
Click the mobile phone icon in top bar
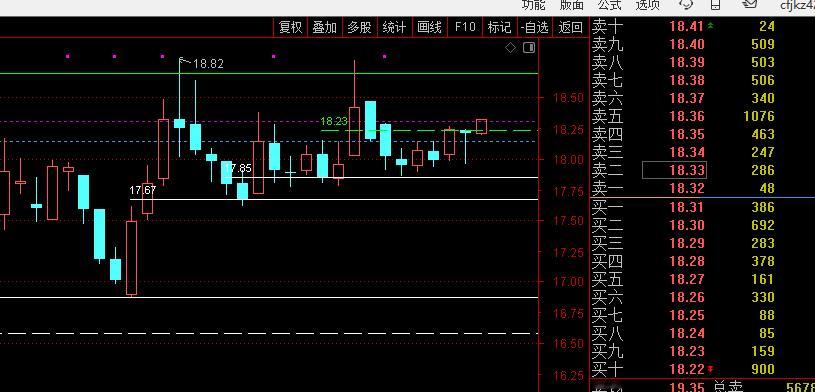click(716, 4)
